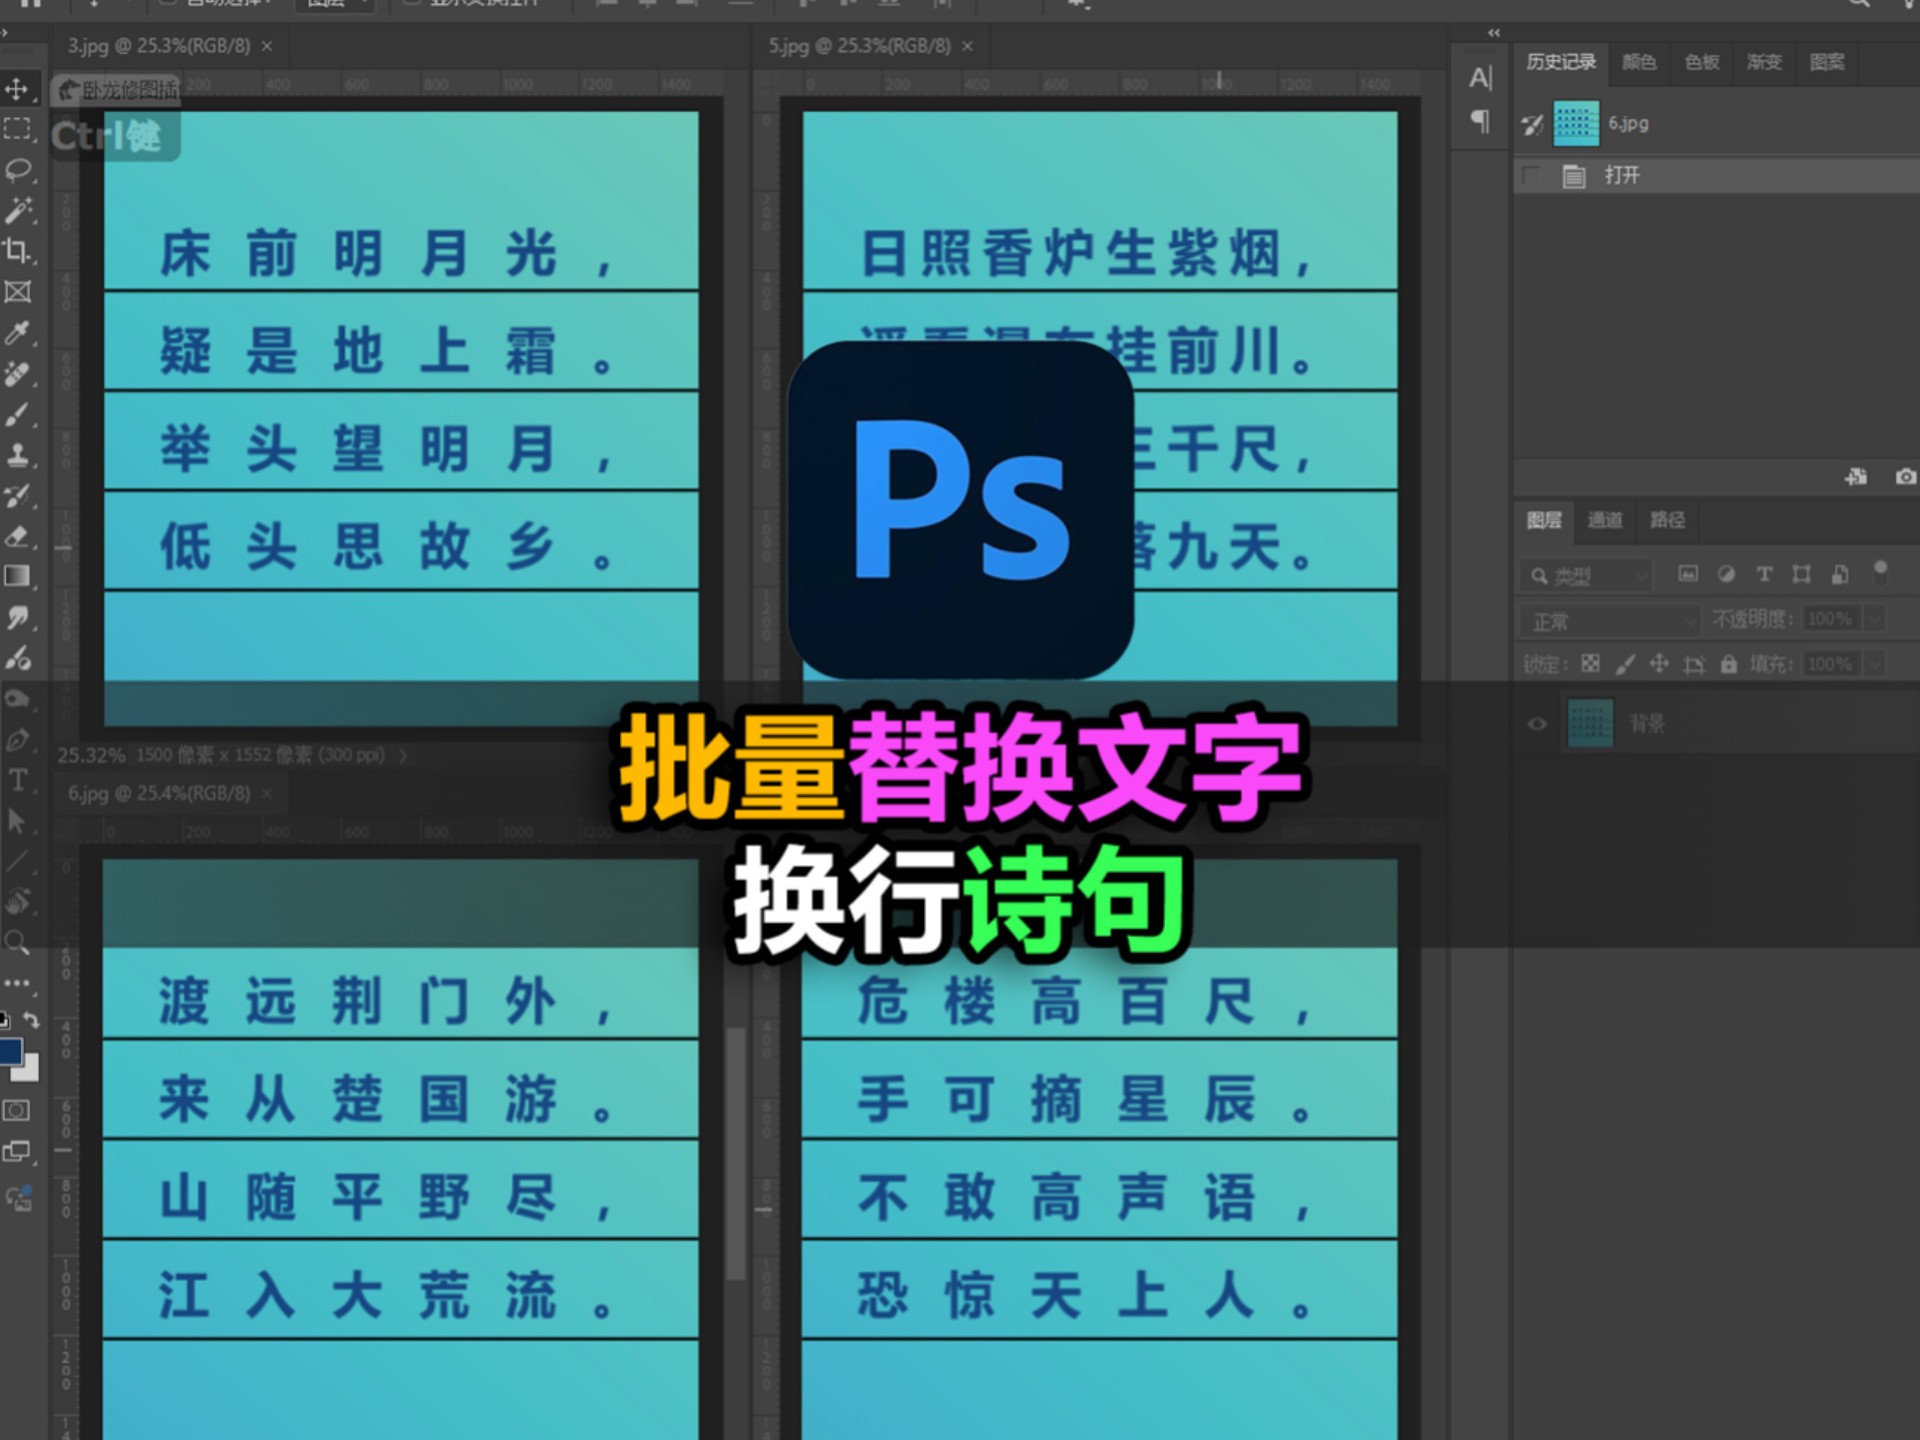
Task: Click the background color swatch
Action: pos(28,1070)
